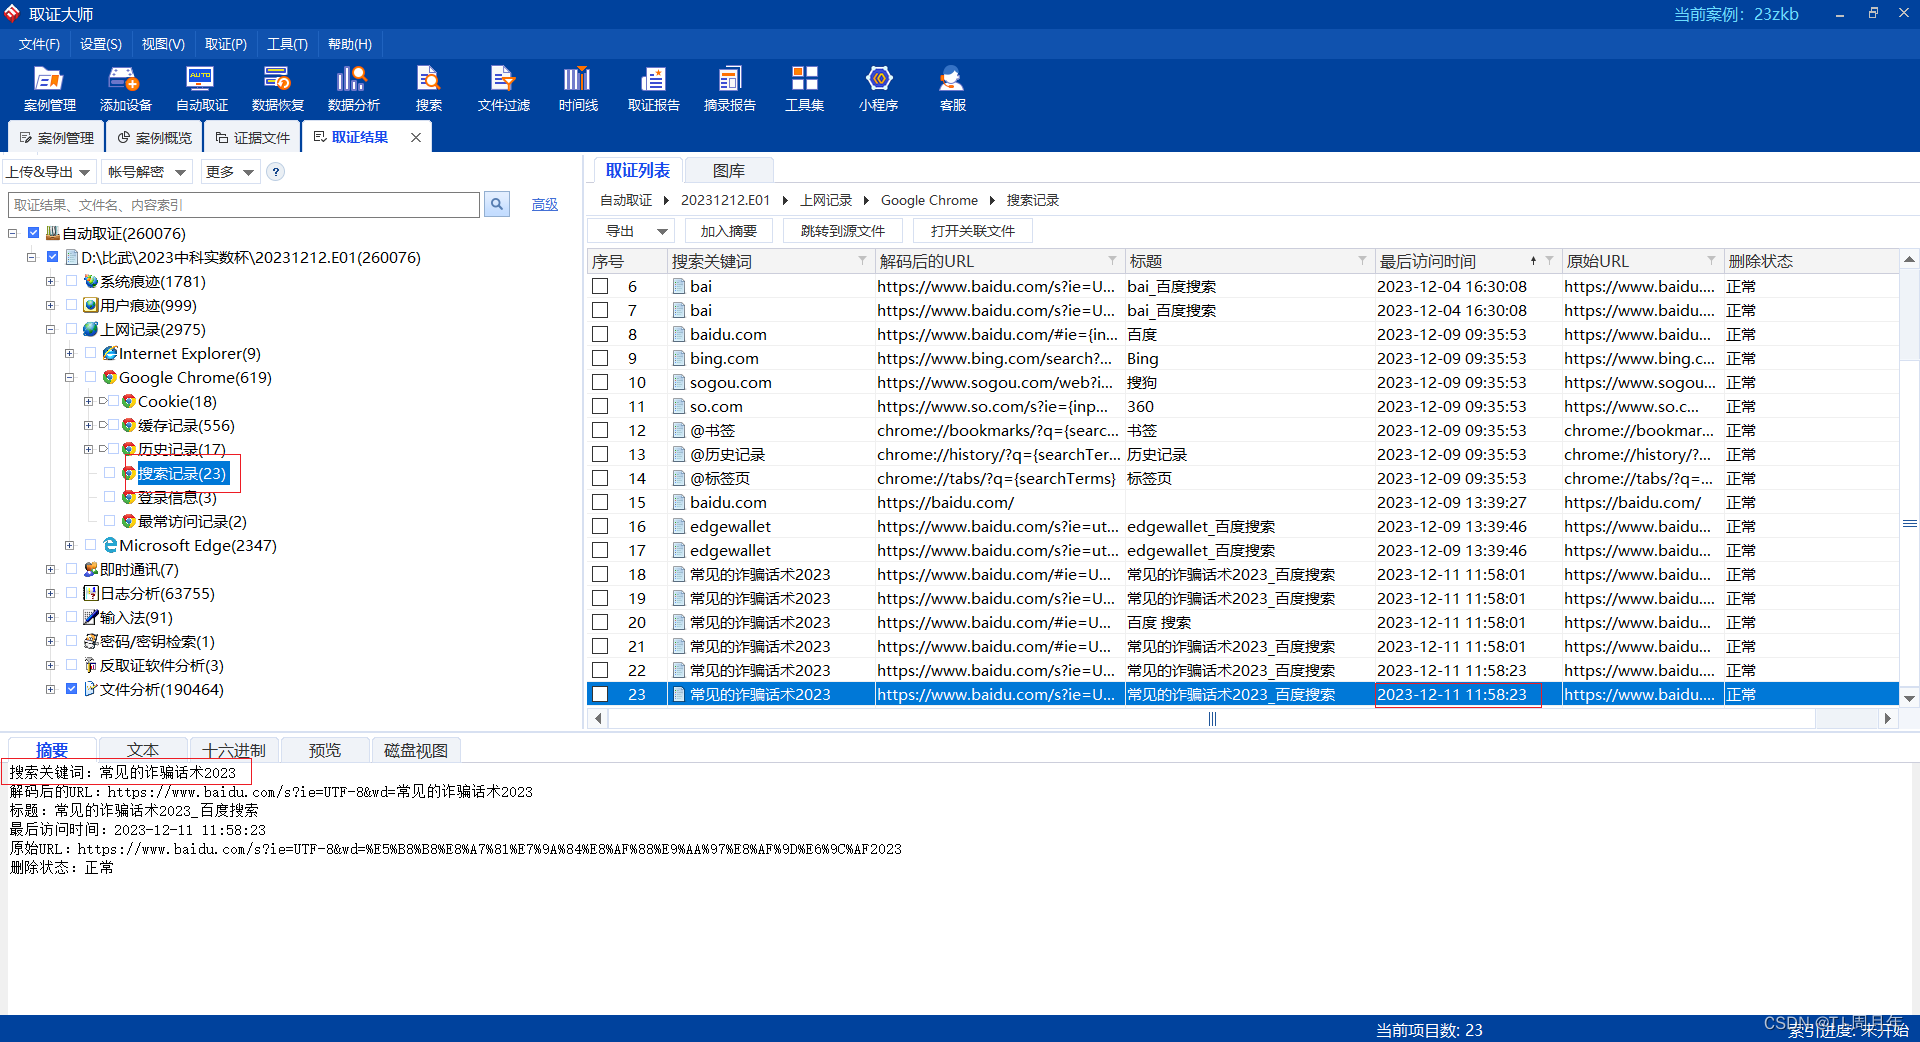Open 更多 dropdown
Viewport: 1920px width, 1042px height.
click(230, 172)
